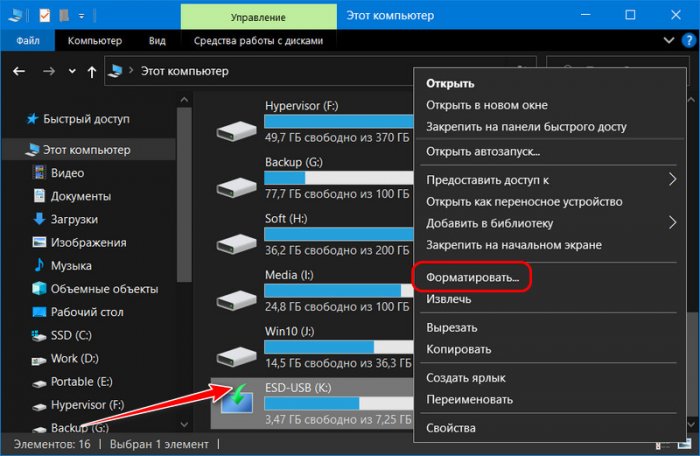
Task: Click the Soft (H:) drive icon
Action: (237, 243)
